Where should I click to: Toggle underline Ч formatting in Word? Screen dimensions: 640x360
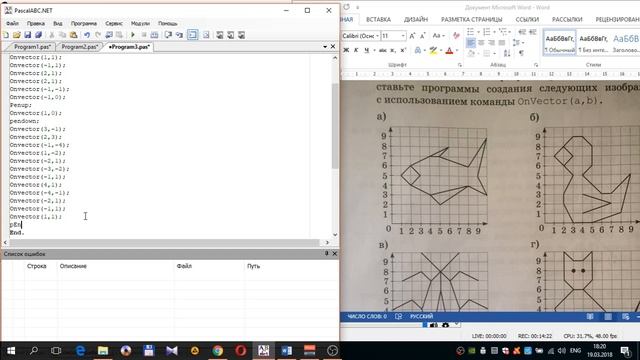[367, 50]
